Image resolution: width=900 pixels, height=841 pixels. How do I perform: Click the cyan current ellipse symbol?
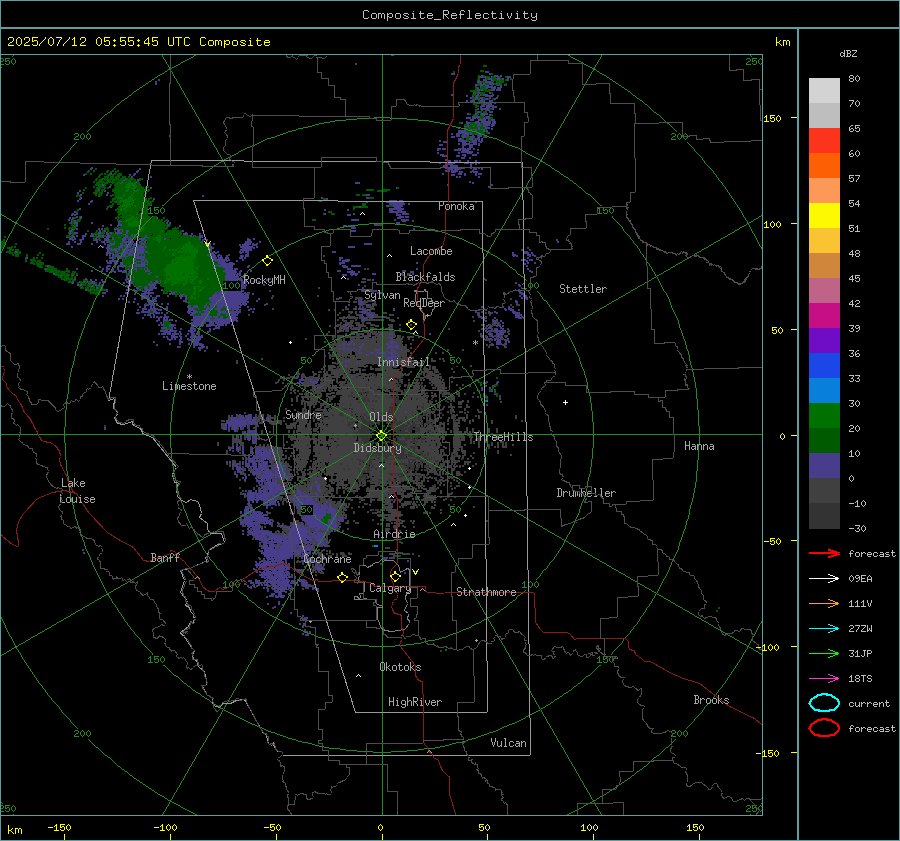tap(824, 703)
